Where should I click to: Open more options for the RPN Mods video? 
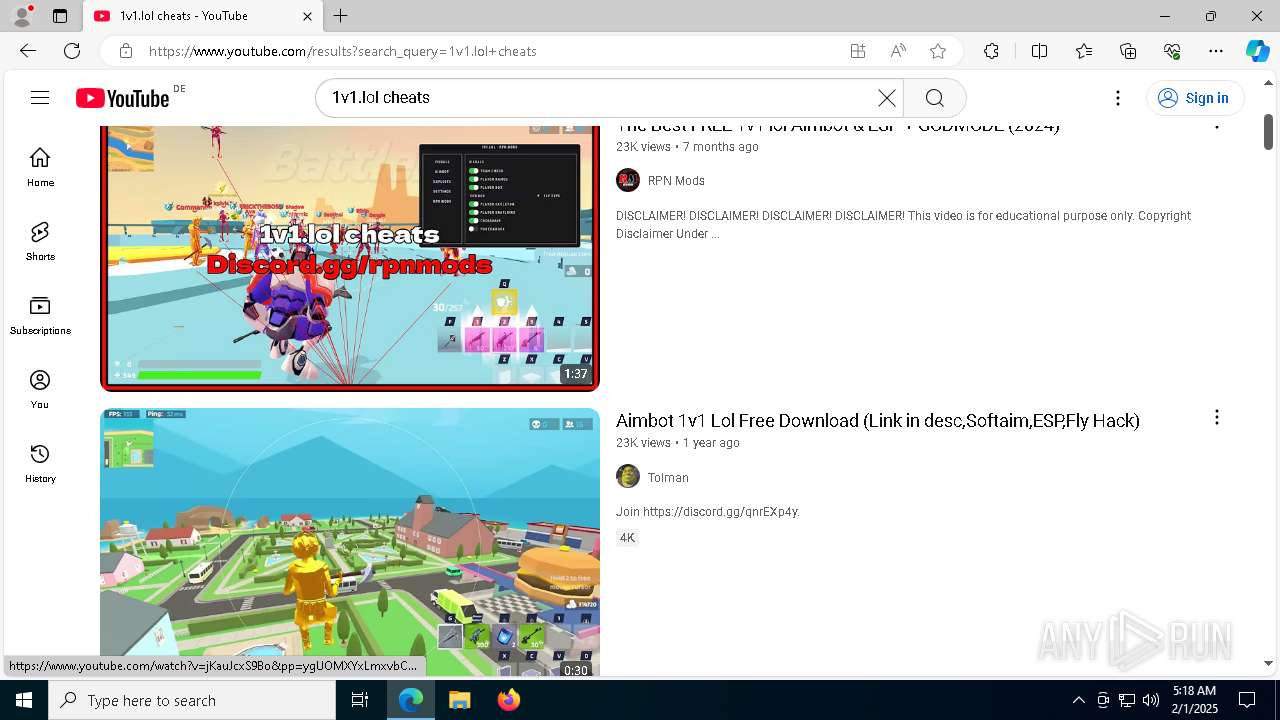(x=1216, y=127)
